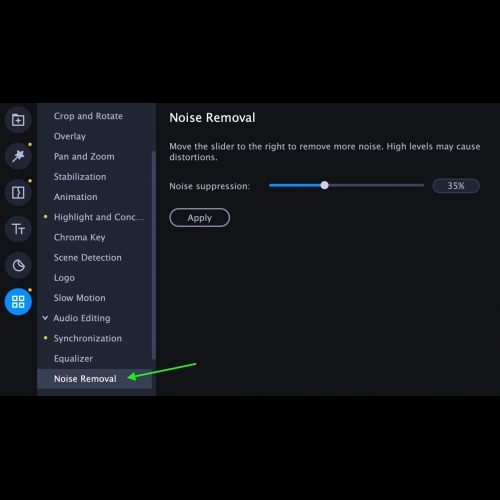
Task: Collapse the Audio Editing chevron
Action: (45, 318)
